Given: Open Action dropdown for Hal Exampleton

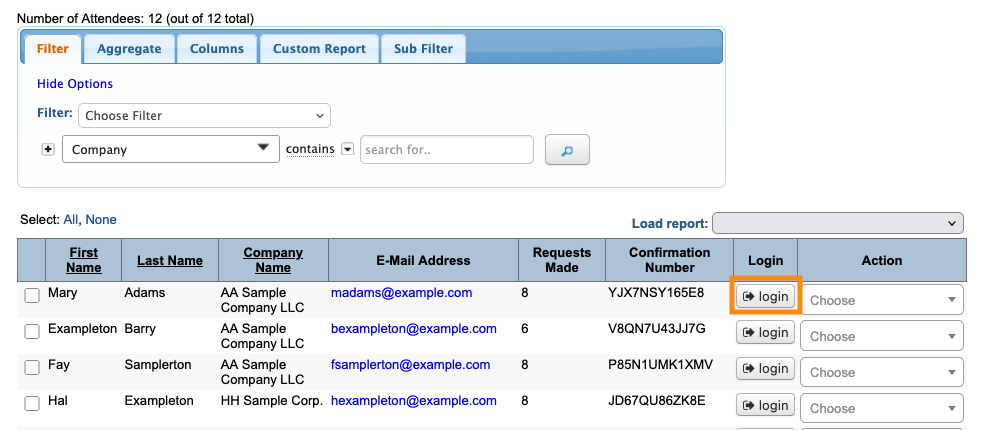Looking at the screenshot, I should coord(881,408).
